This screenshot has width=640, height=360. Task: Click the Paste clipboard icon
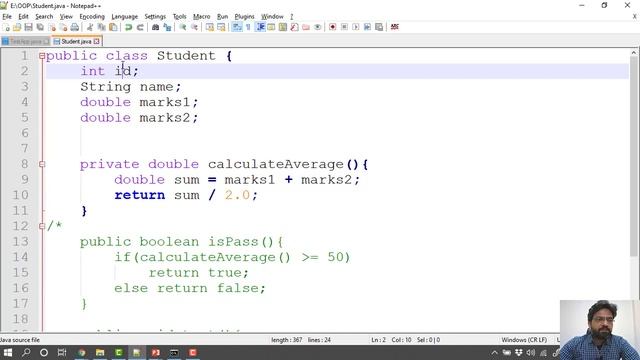point(113,27)
